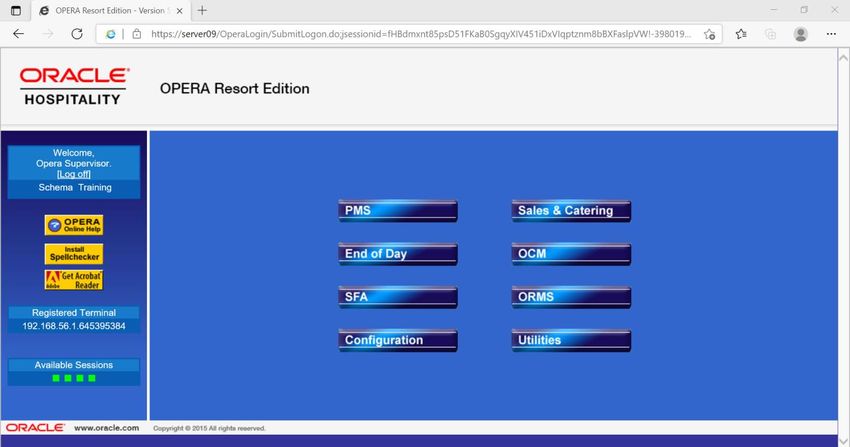
Task: Click the scrollbar down arrow
Action: click(843, 442)
